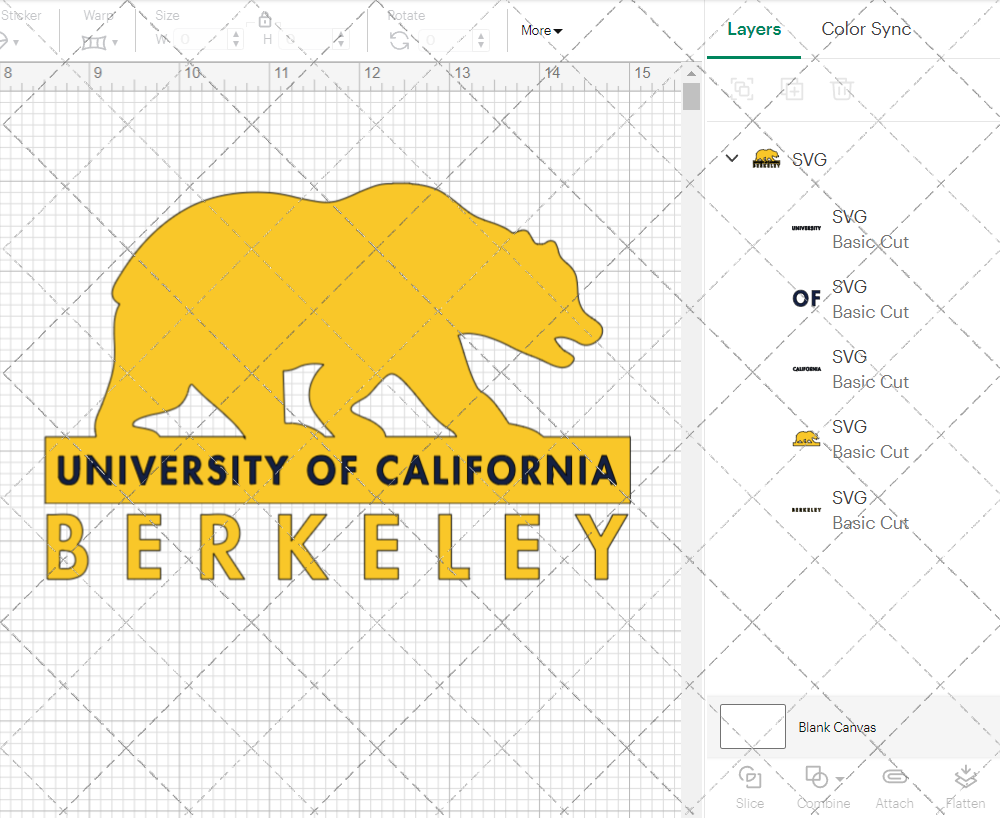Open the More dropdown
Image resolution: width=1000 pixels, height=818 pixels.
[540, 30]
